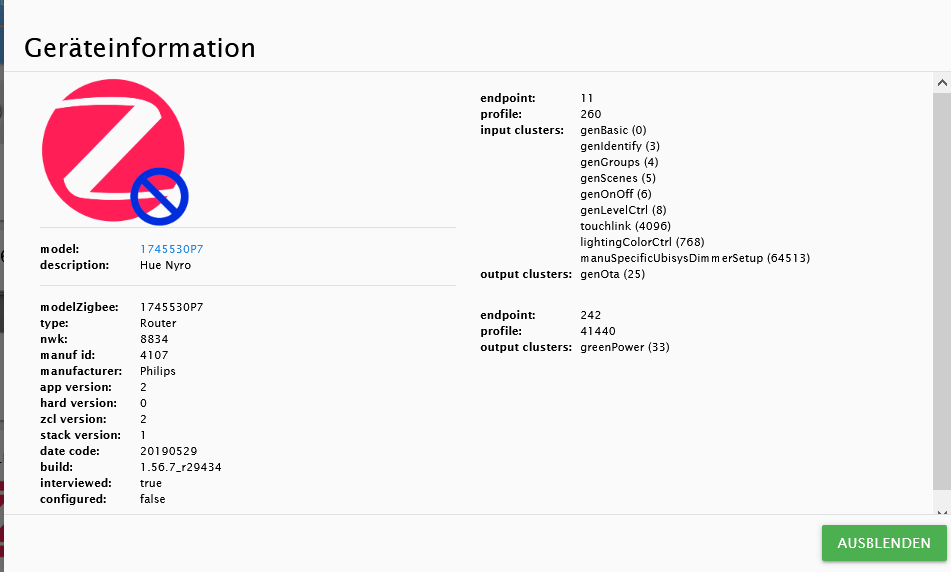Select the Hue Nyro description text
The height and width of the screenshot is (572, 951).
tap(166, 265)
